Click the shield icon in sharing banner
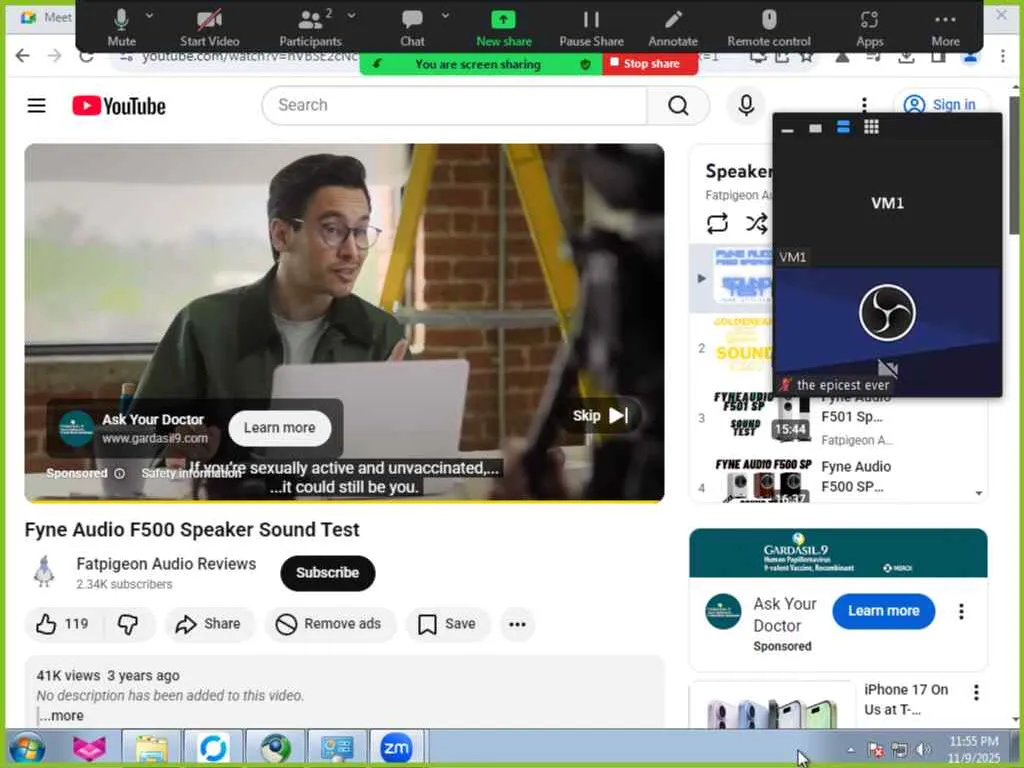1024x768 pixels. 585,64
